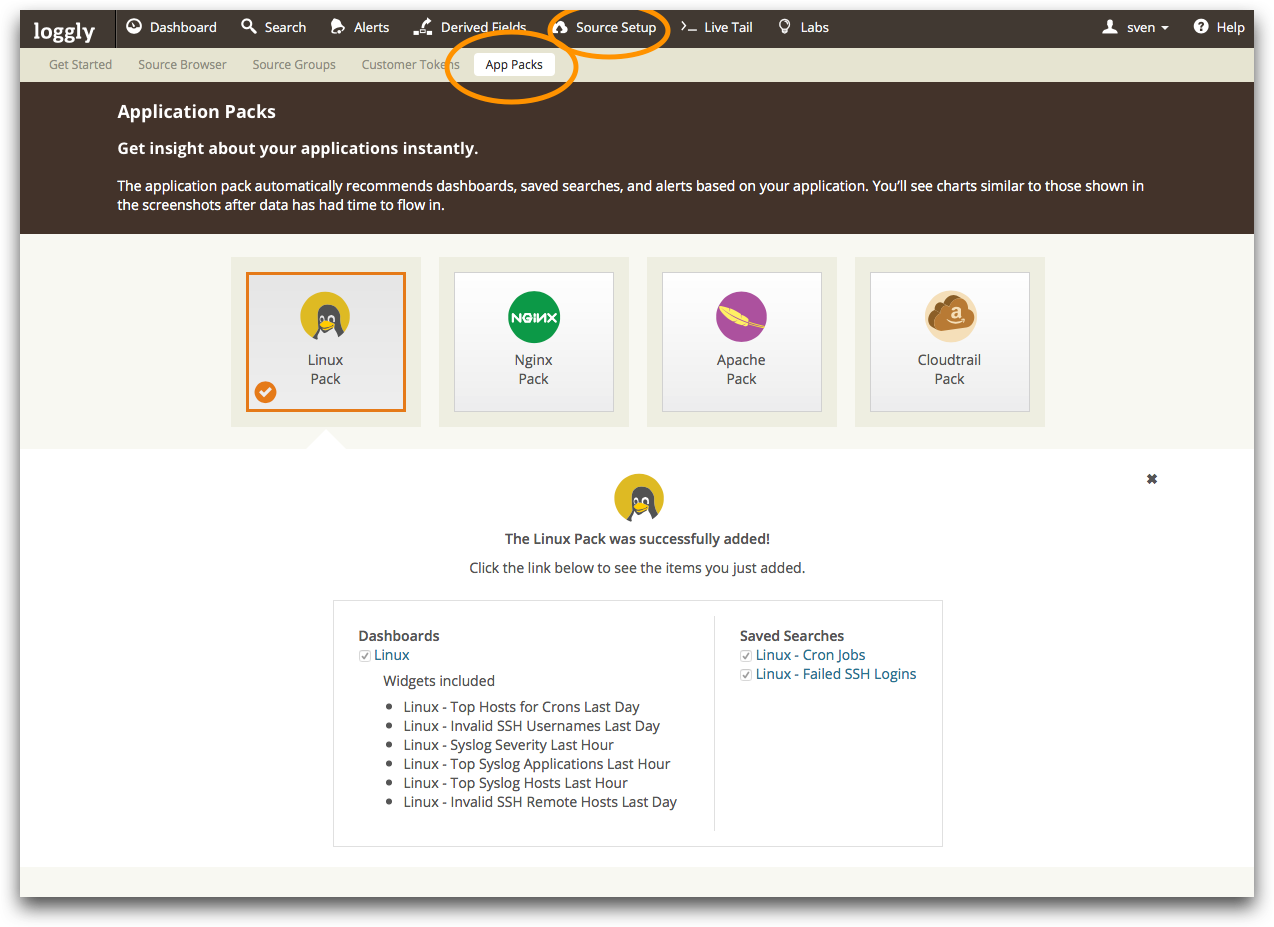Select the Nginx Pack tile
Screen dimensions: 1274x927
click(x=534, y=342)
